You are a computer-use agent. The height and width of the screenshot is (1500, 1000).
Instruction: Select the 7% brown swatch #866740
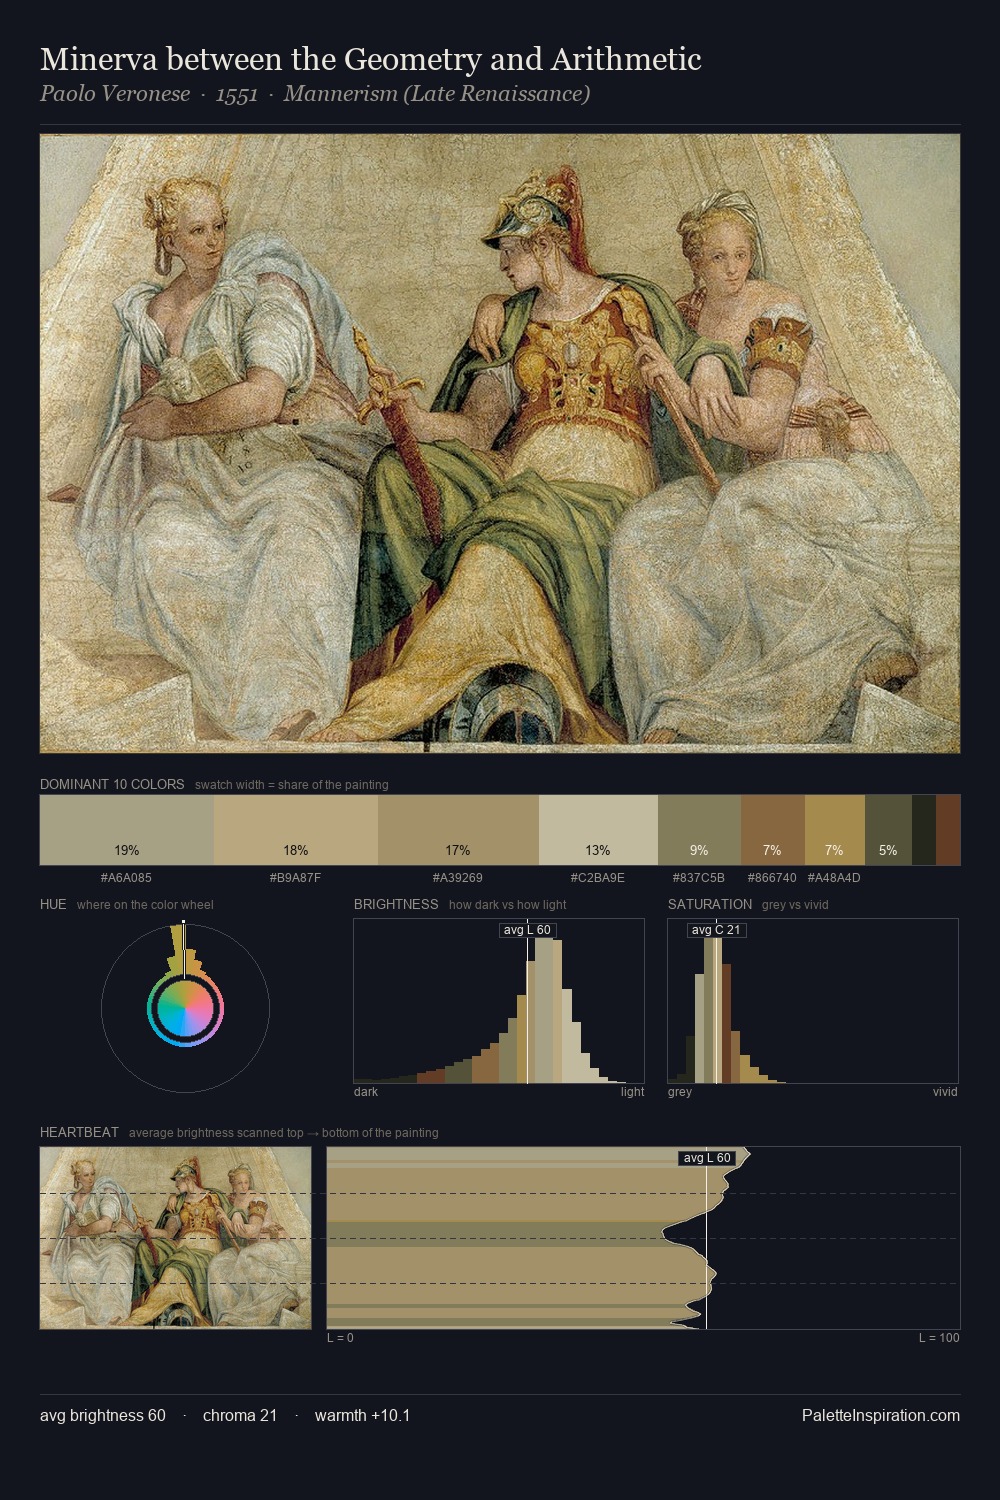(x=773, y=829)
